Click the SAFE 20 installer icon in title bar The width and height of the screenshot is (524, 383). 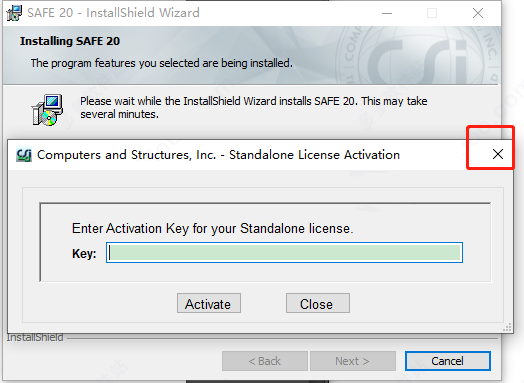coord(14,13)
